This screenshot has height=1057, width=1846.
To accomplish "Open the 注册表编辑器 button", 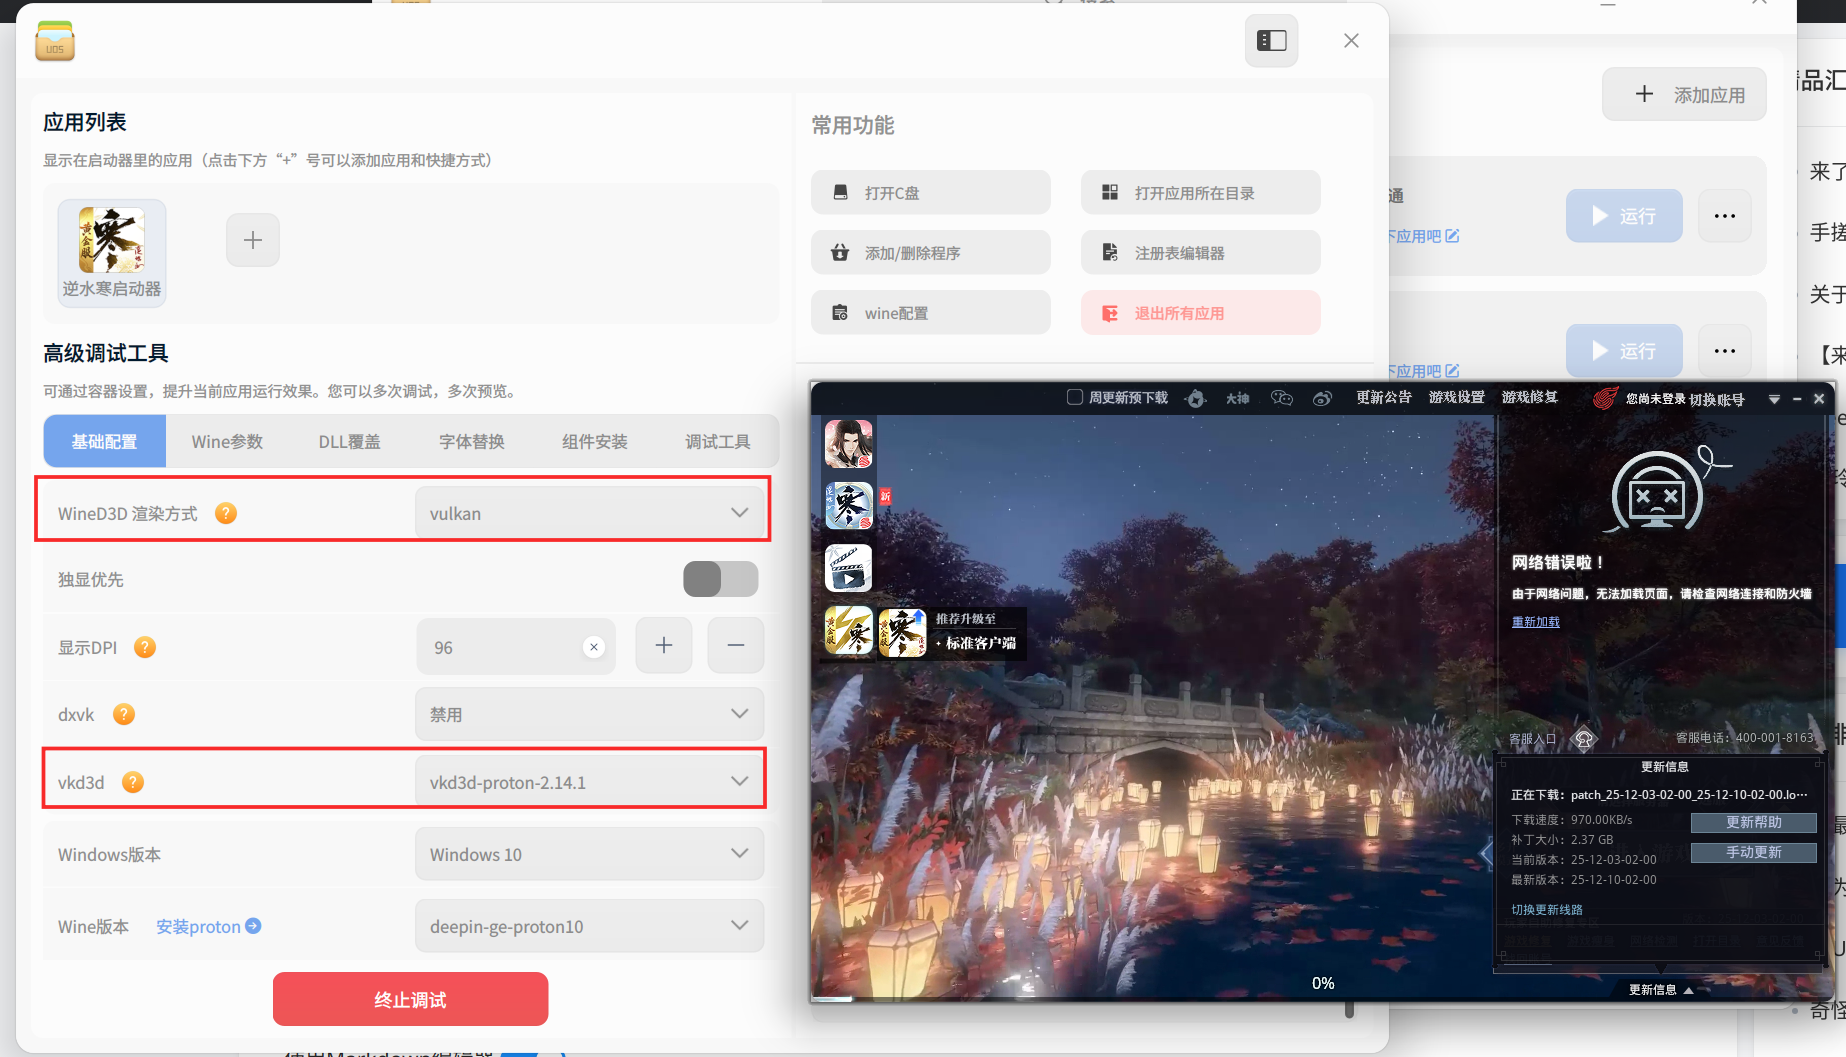I will tap(1201, 252).
